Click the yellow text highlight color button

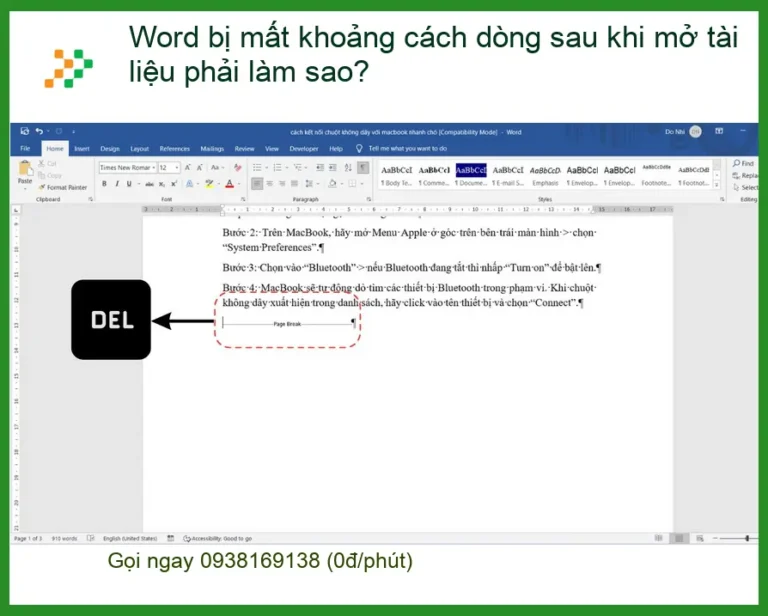point(209,184)
